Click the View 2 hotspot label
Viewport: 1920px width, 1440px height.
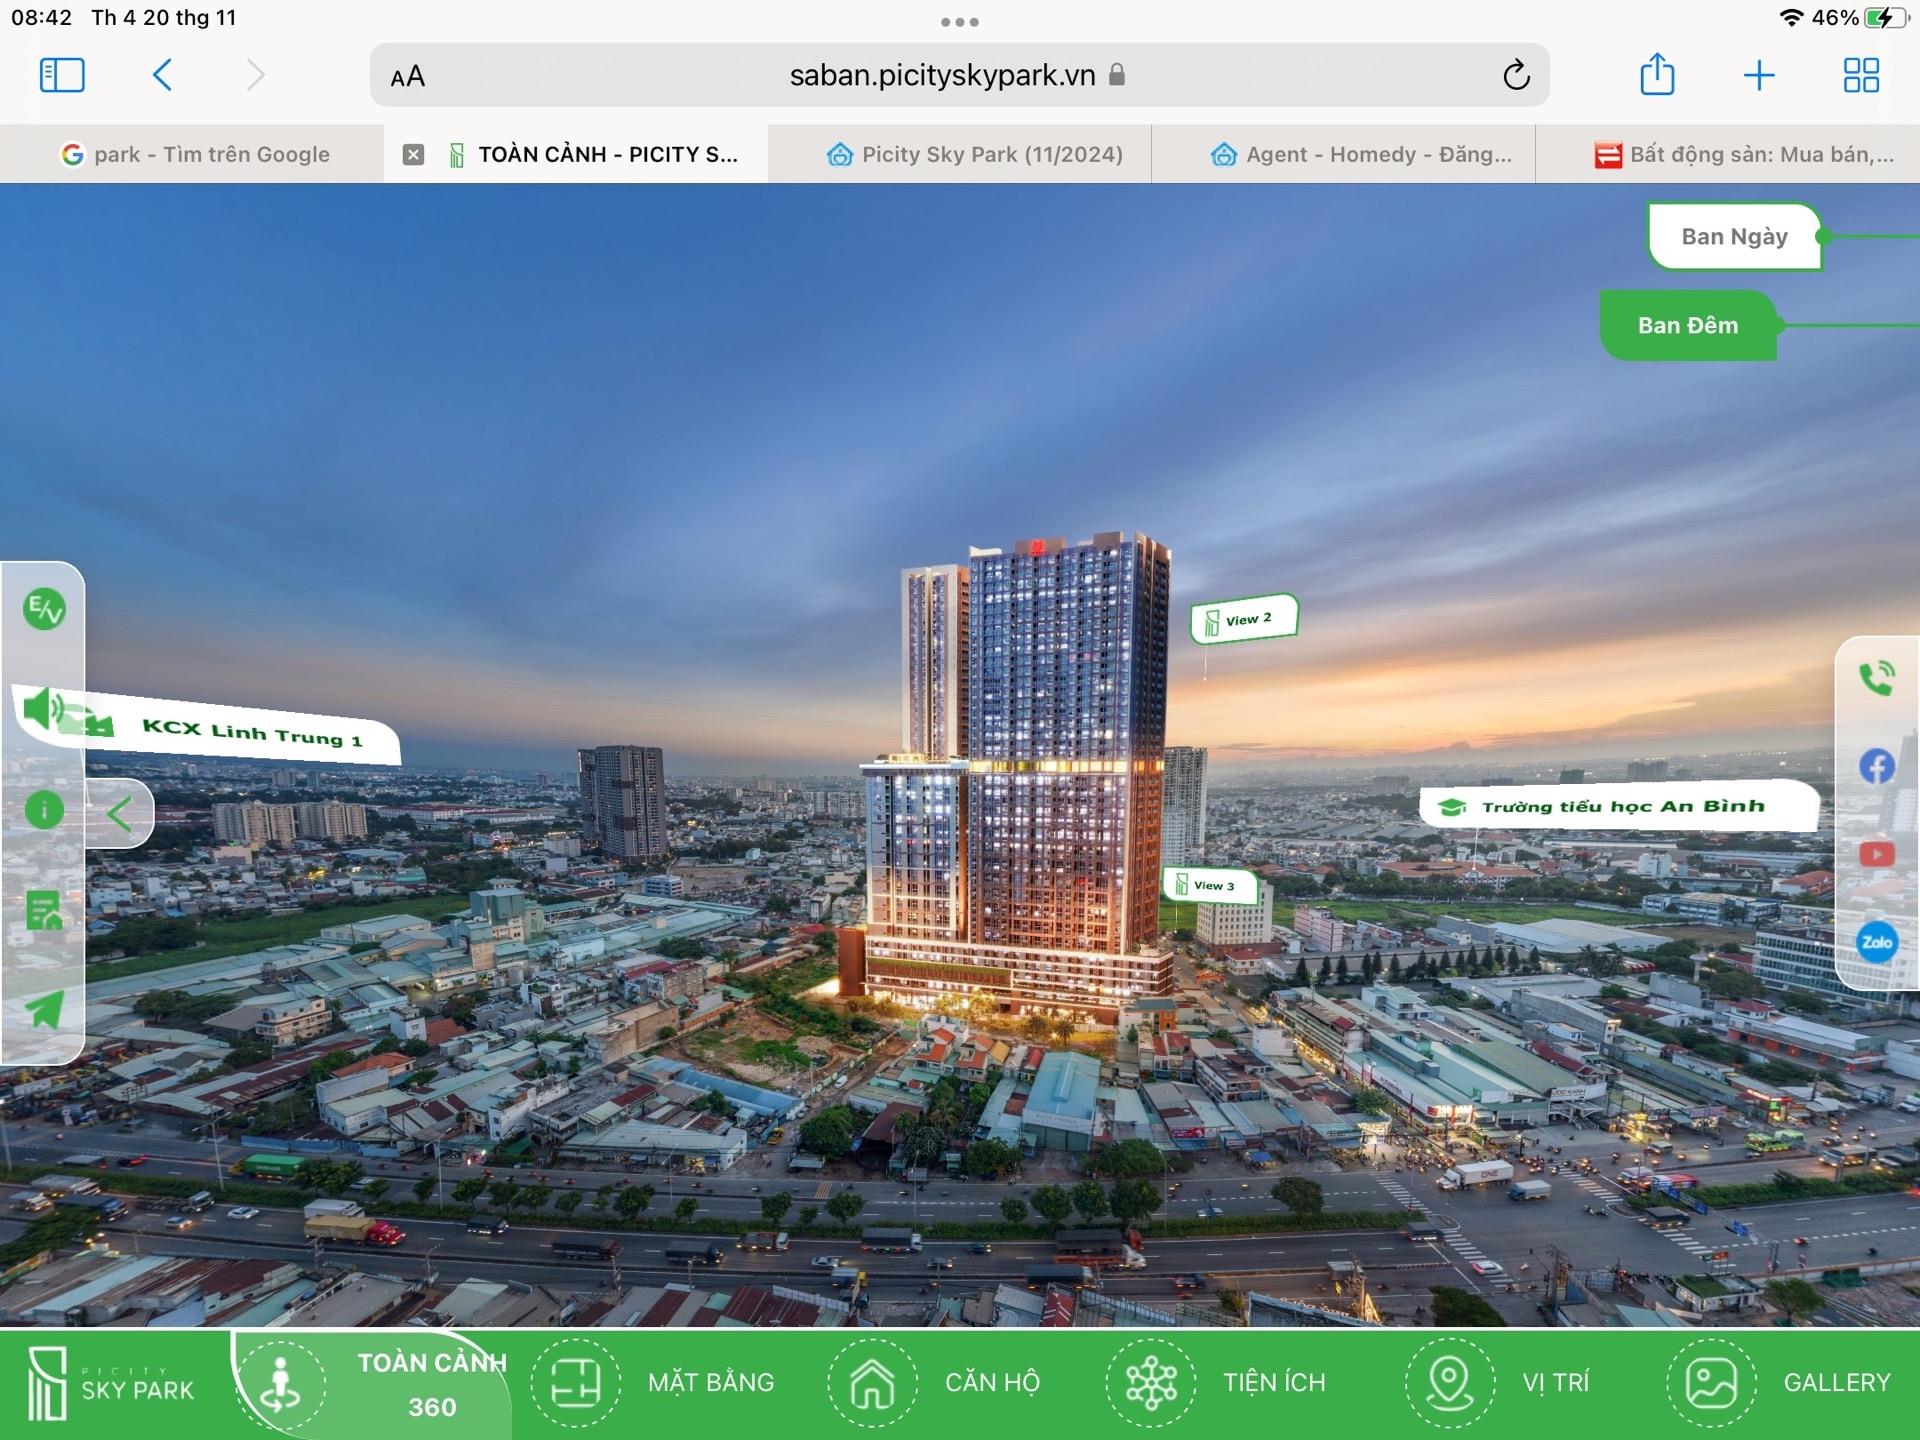pyautogui.click(x=1244, y=619)
